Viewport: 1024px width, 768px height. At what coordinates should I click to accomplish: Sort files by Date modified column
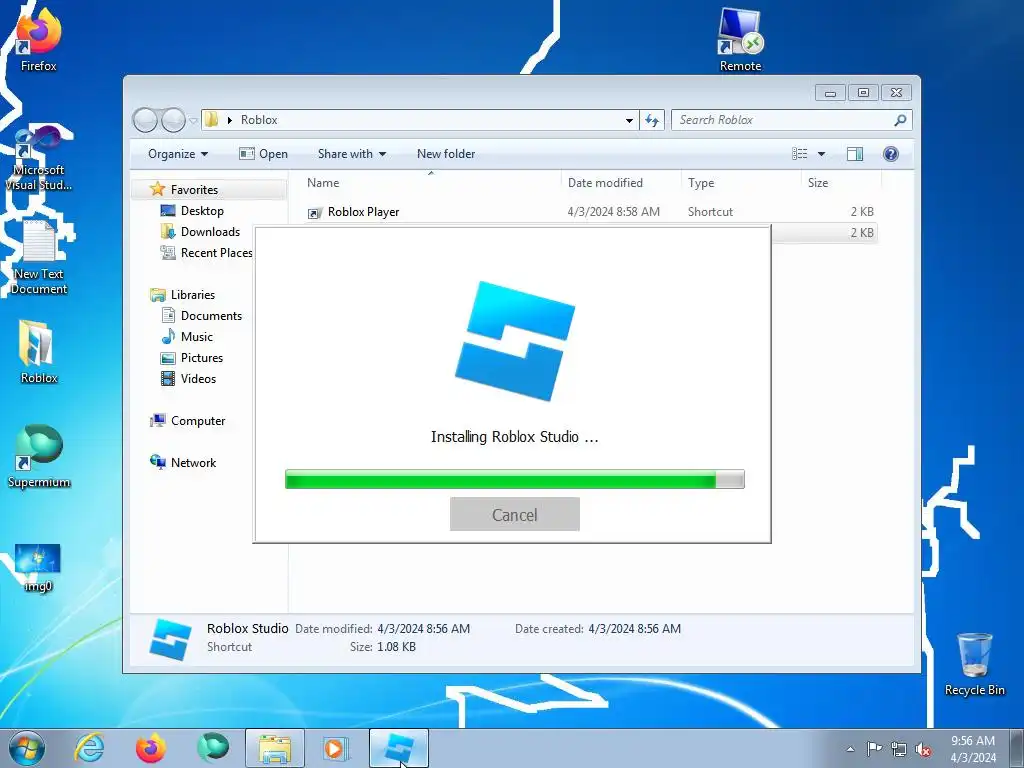[620, 183]
